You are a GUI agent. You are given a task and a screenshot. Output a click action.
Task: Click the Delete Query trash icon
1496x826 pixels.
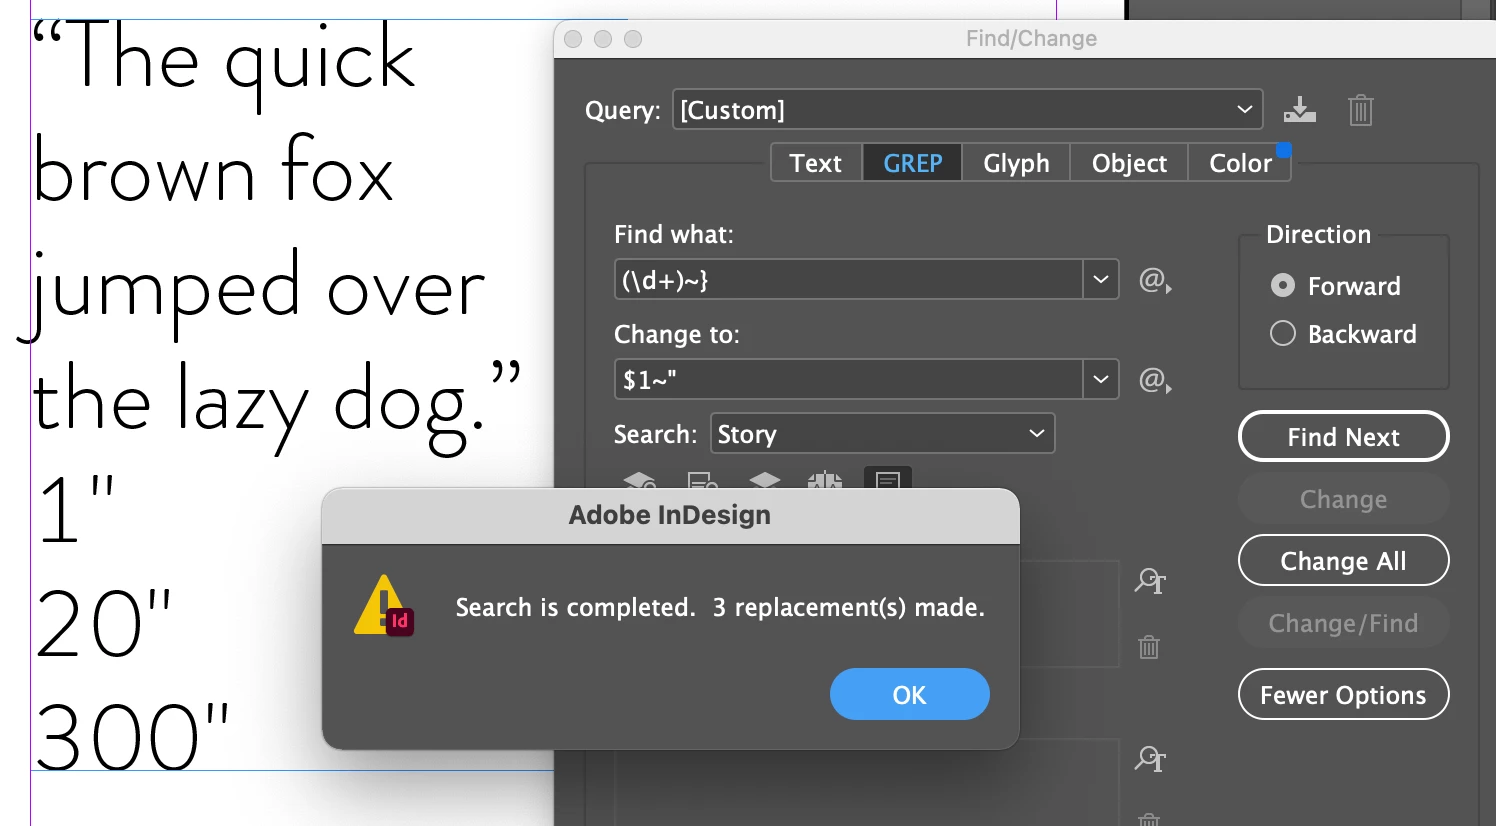(x=1360, y=109)
